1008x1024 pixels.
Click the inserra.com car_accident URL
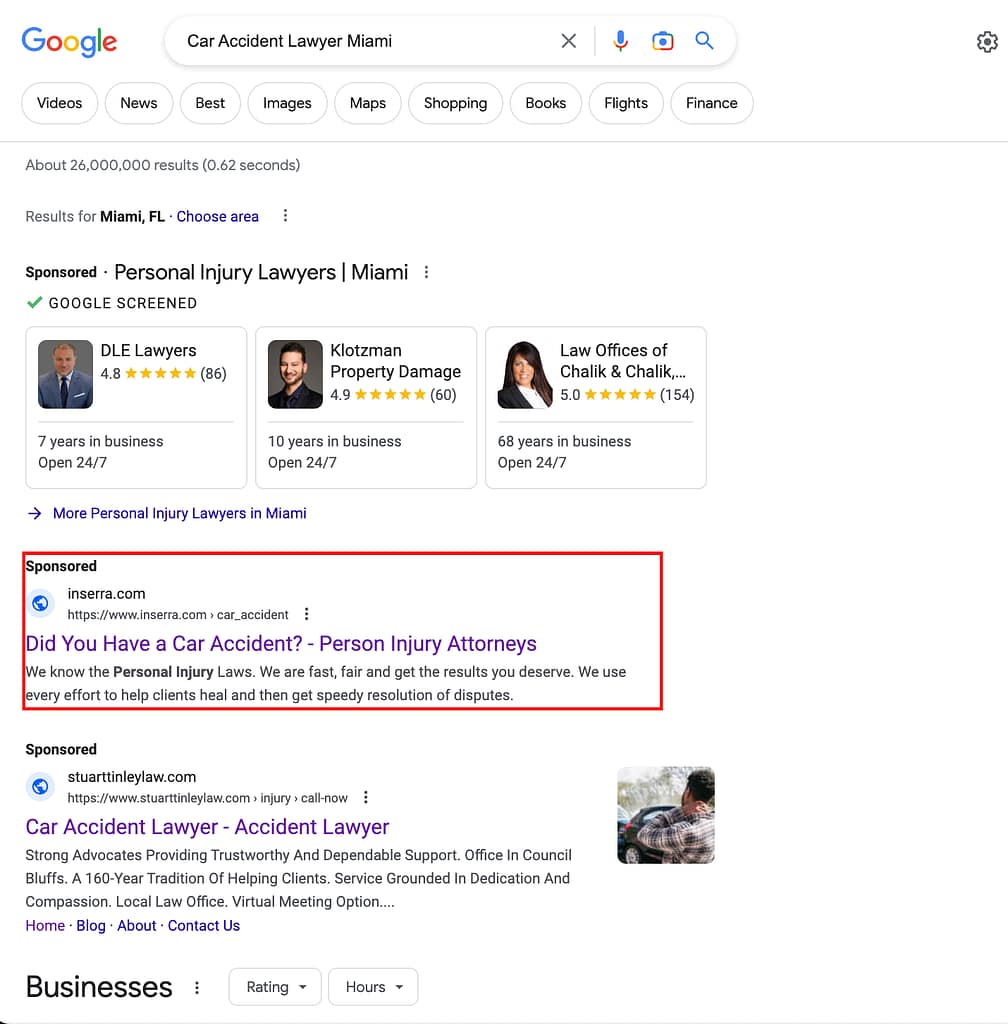(178, 615)
